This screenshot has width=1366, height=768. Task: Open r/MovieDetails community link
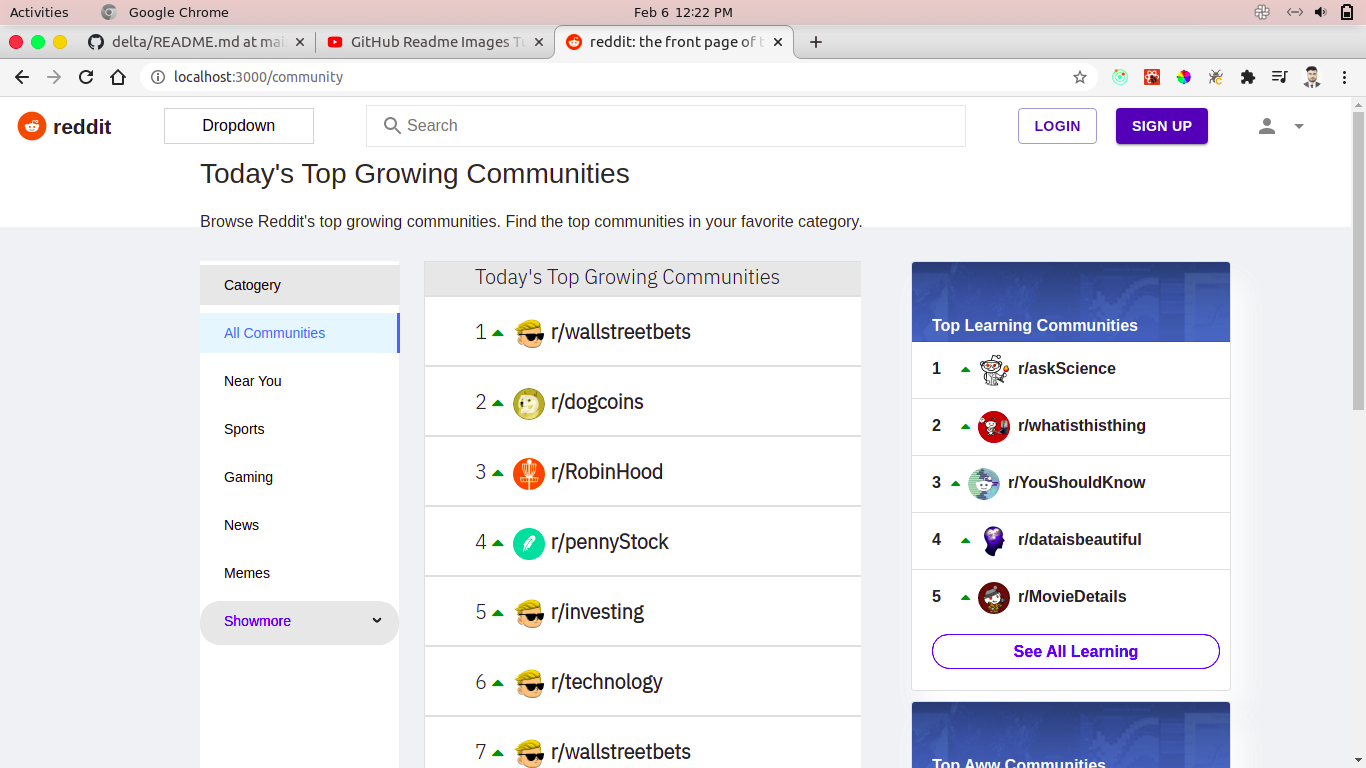(1072, 597)
